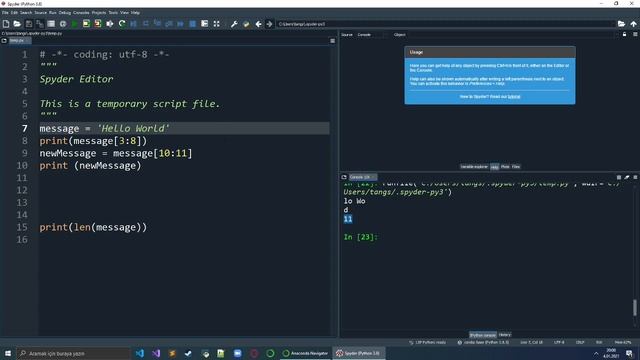Interrupt the kernel with the stop icon
Viewport: 640px width, 360px height.
(x=619, y=177)
